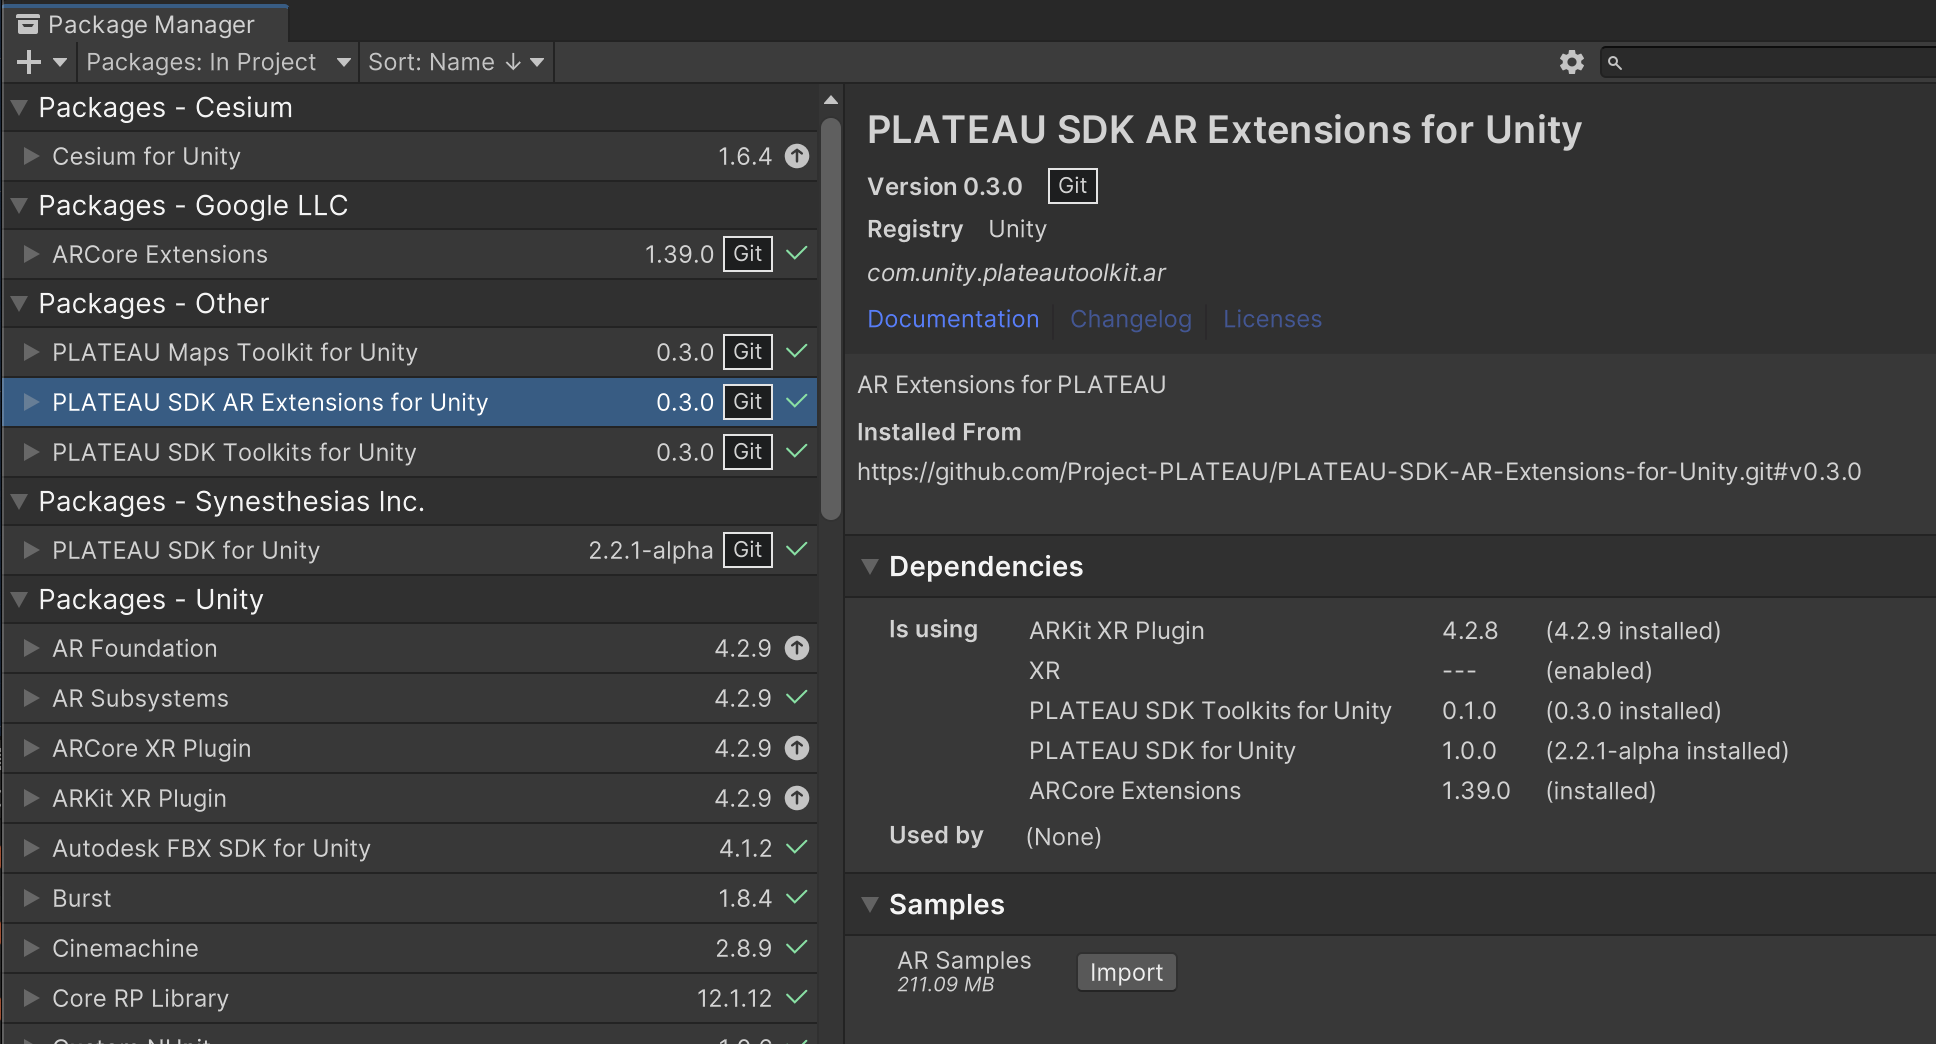Click installed checkmark for PLATEAU SDK for Unity

pos(797,549)
